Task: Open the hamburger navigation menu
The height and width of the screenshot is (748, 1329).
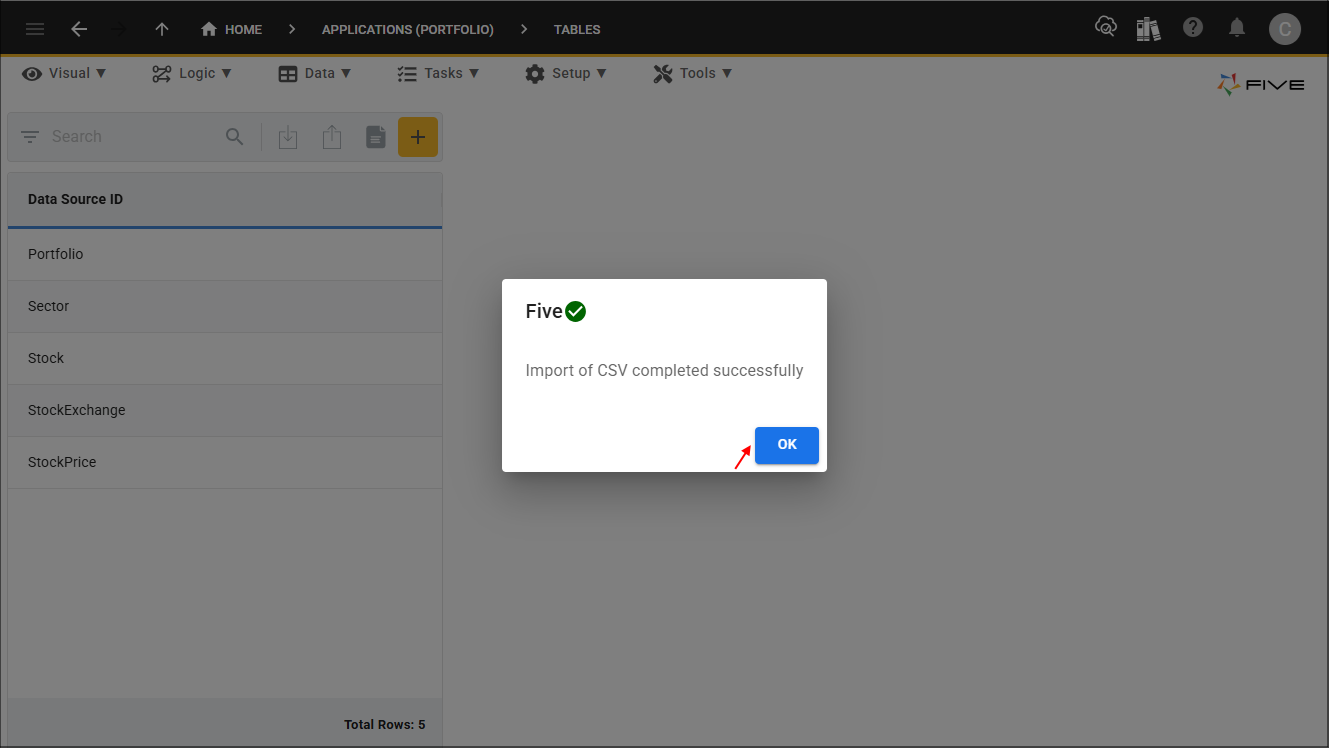Action: 35,29
